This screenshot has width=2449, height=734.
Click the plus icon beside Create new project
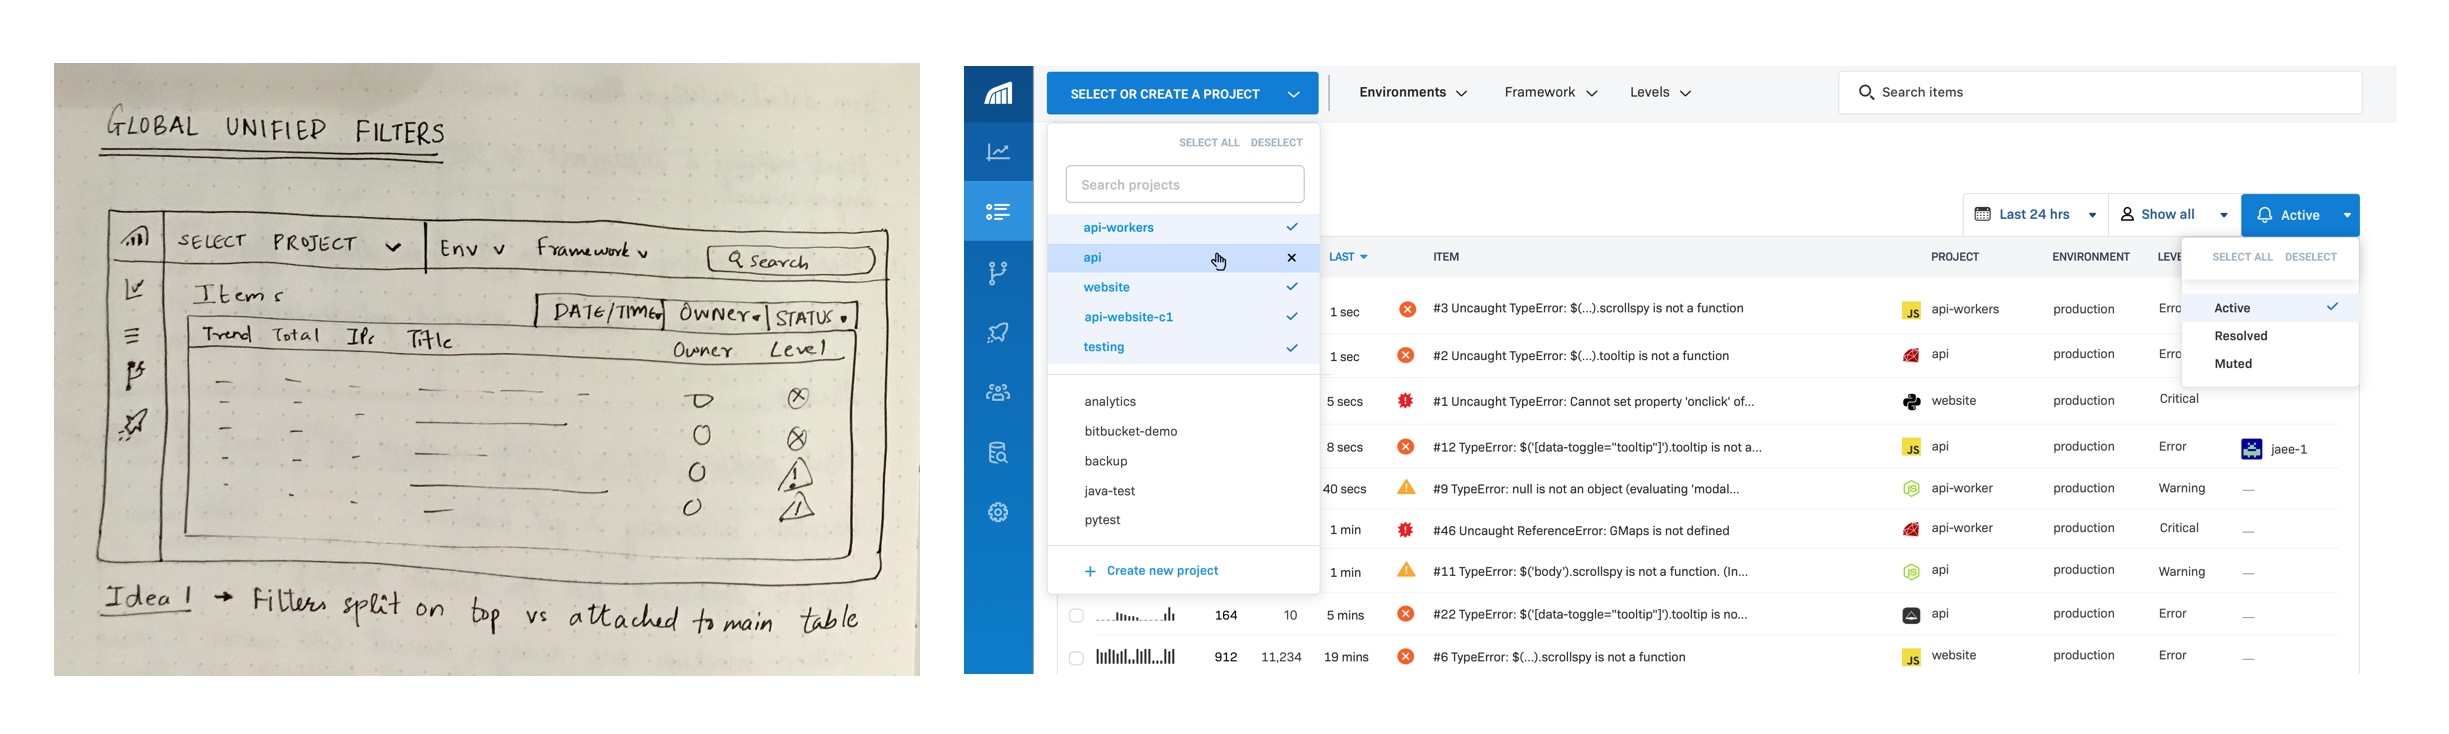1090,572
